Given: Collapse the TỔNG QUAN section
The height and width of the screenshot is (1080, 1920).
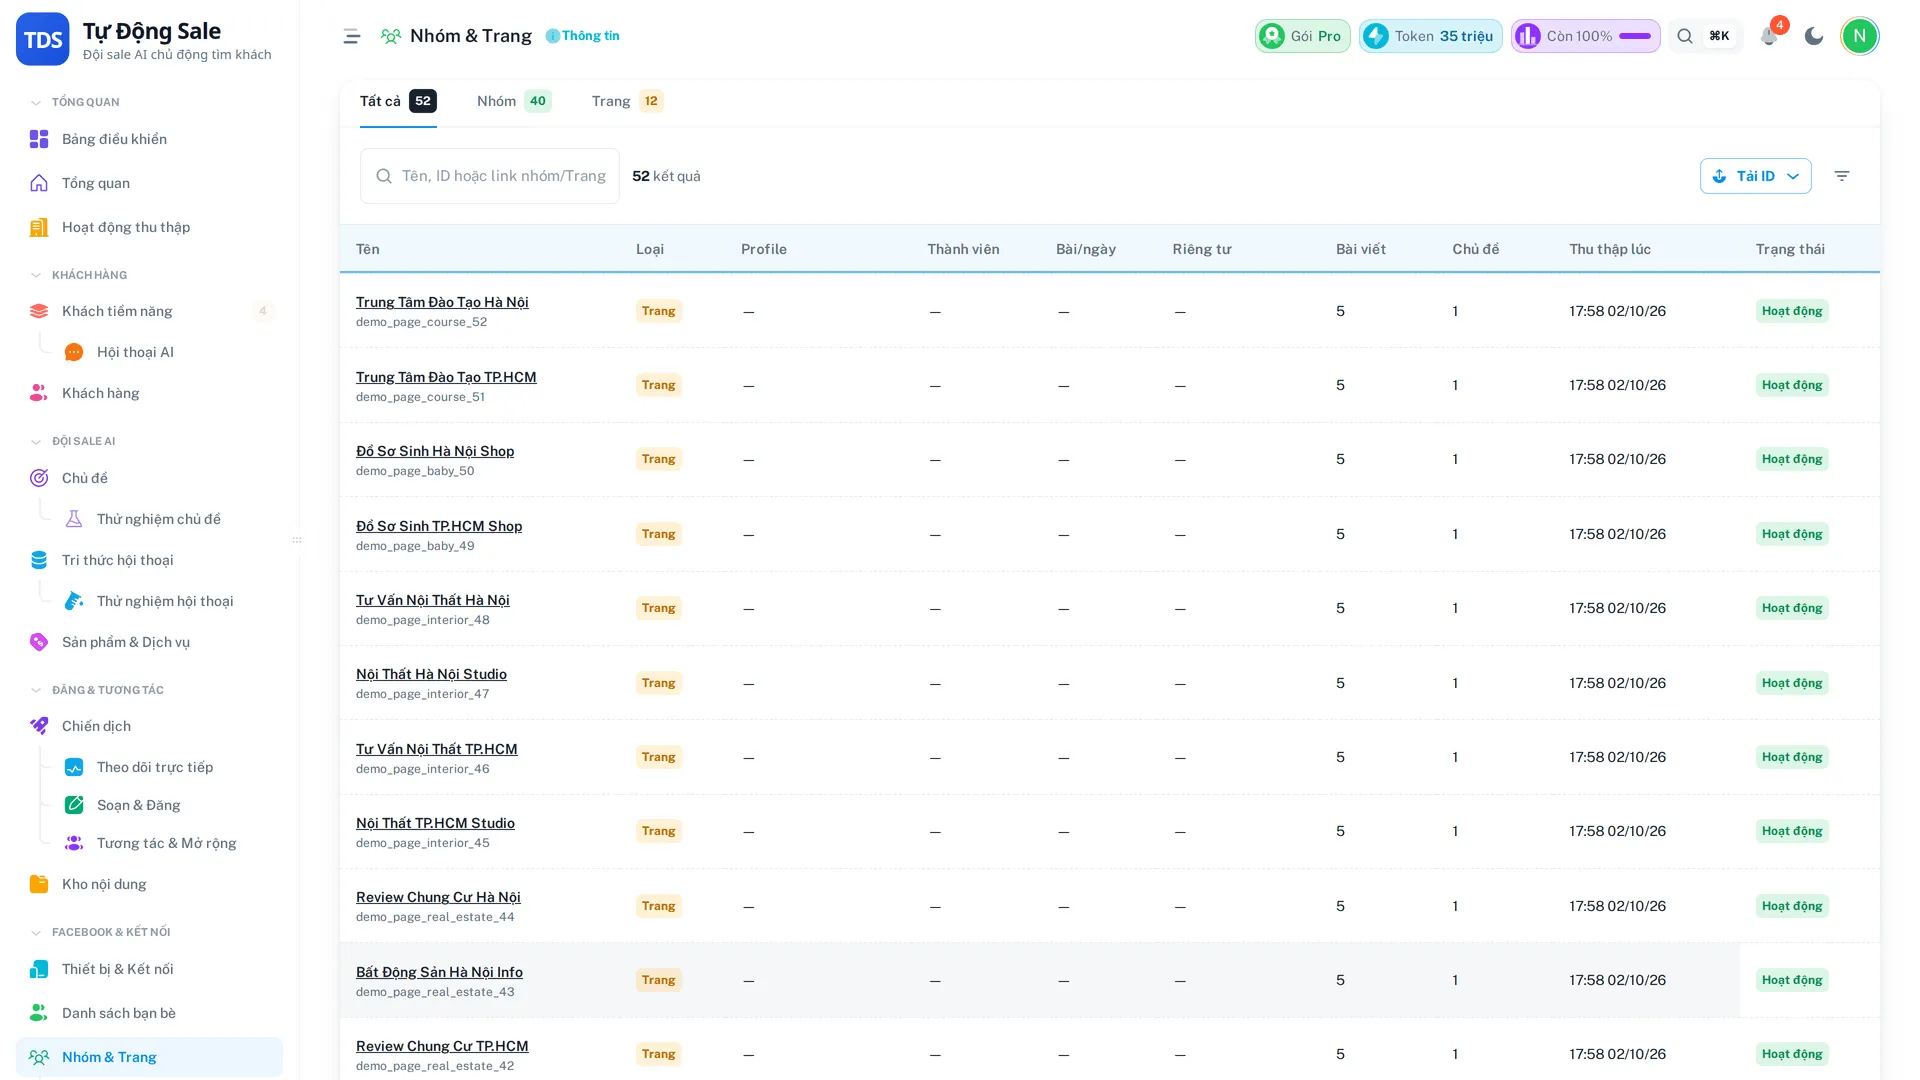Looking at the screenshot, I should pos(75,102).
